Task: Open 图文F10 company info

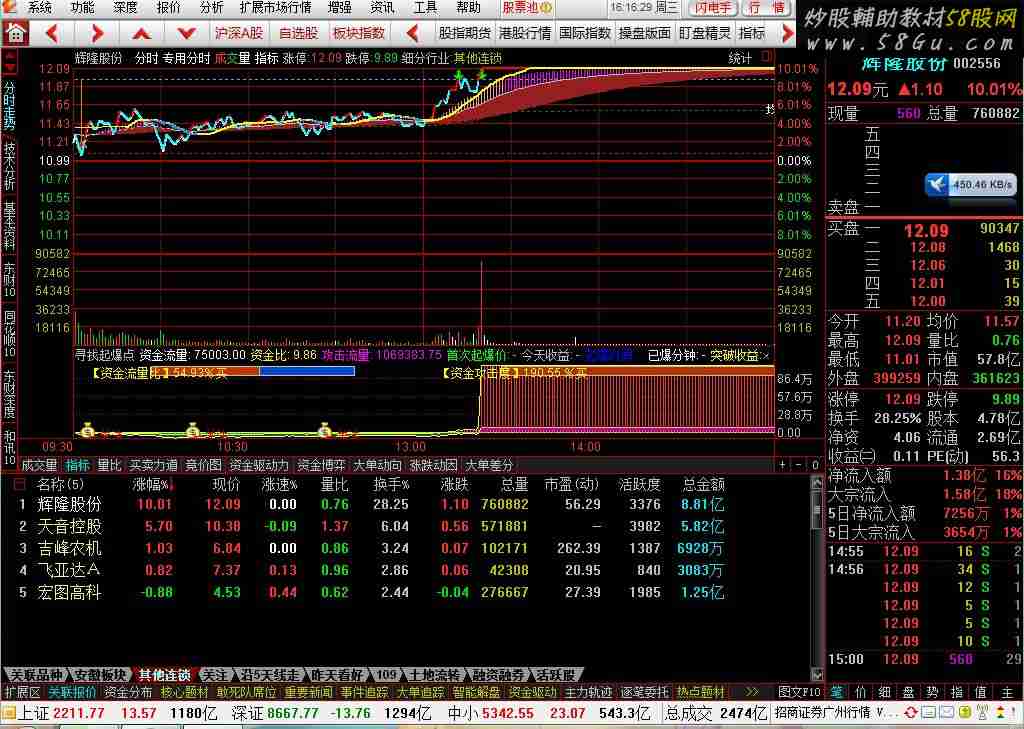Action: click(799, 692)
